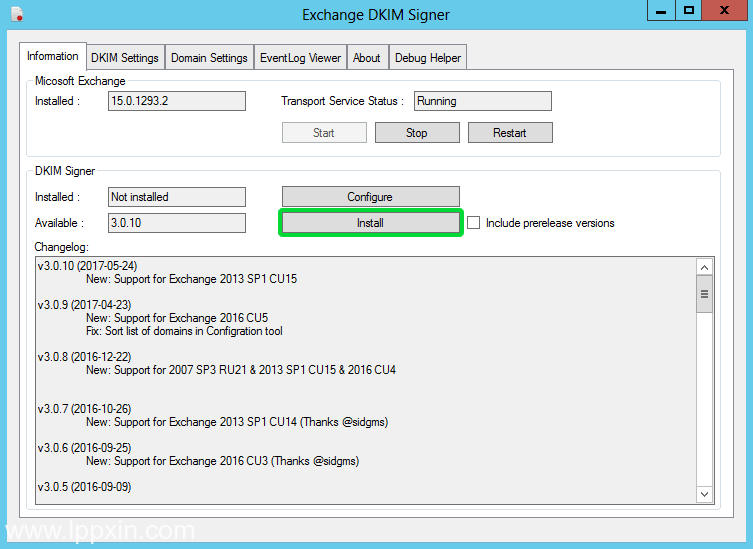Open the About tab
Screen dimensions: 753x549
[367, 58]
